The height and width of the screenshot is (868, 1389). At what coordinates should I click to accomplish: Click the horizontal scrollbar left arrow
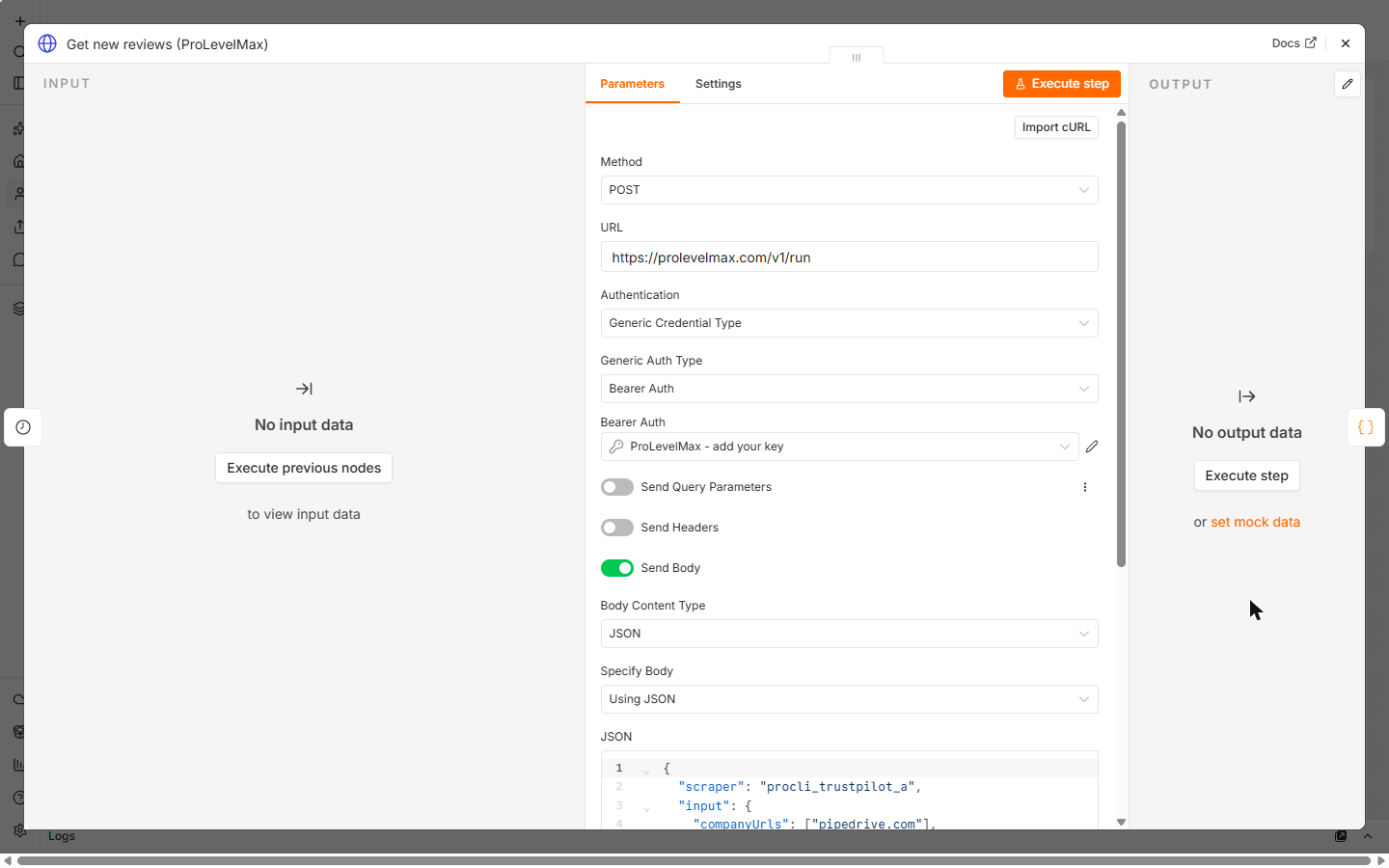9,860
